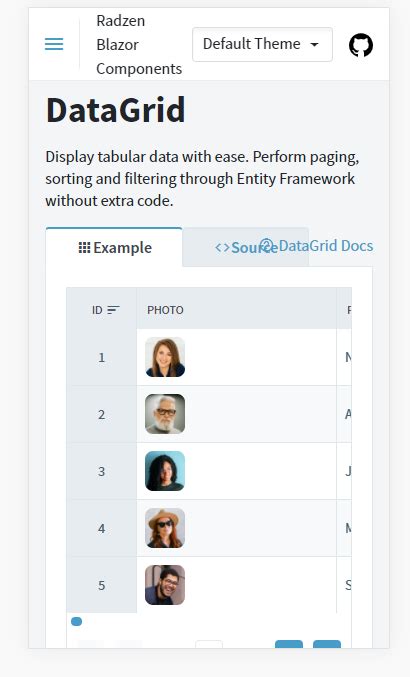Click photo of laughing man in row 5
This screenshot has height=677, width=410.
pos(165,585)
